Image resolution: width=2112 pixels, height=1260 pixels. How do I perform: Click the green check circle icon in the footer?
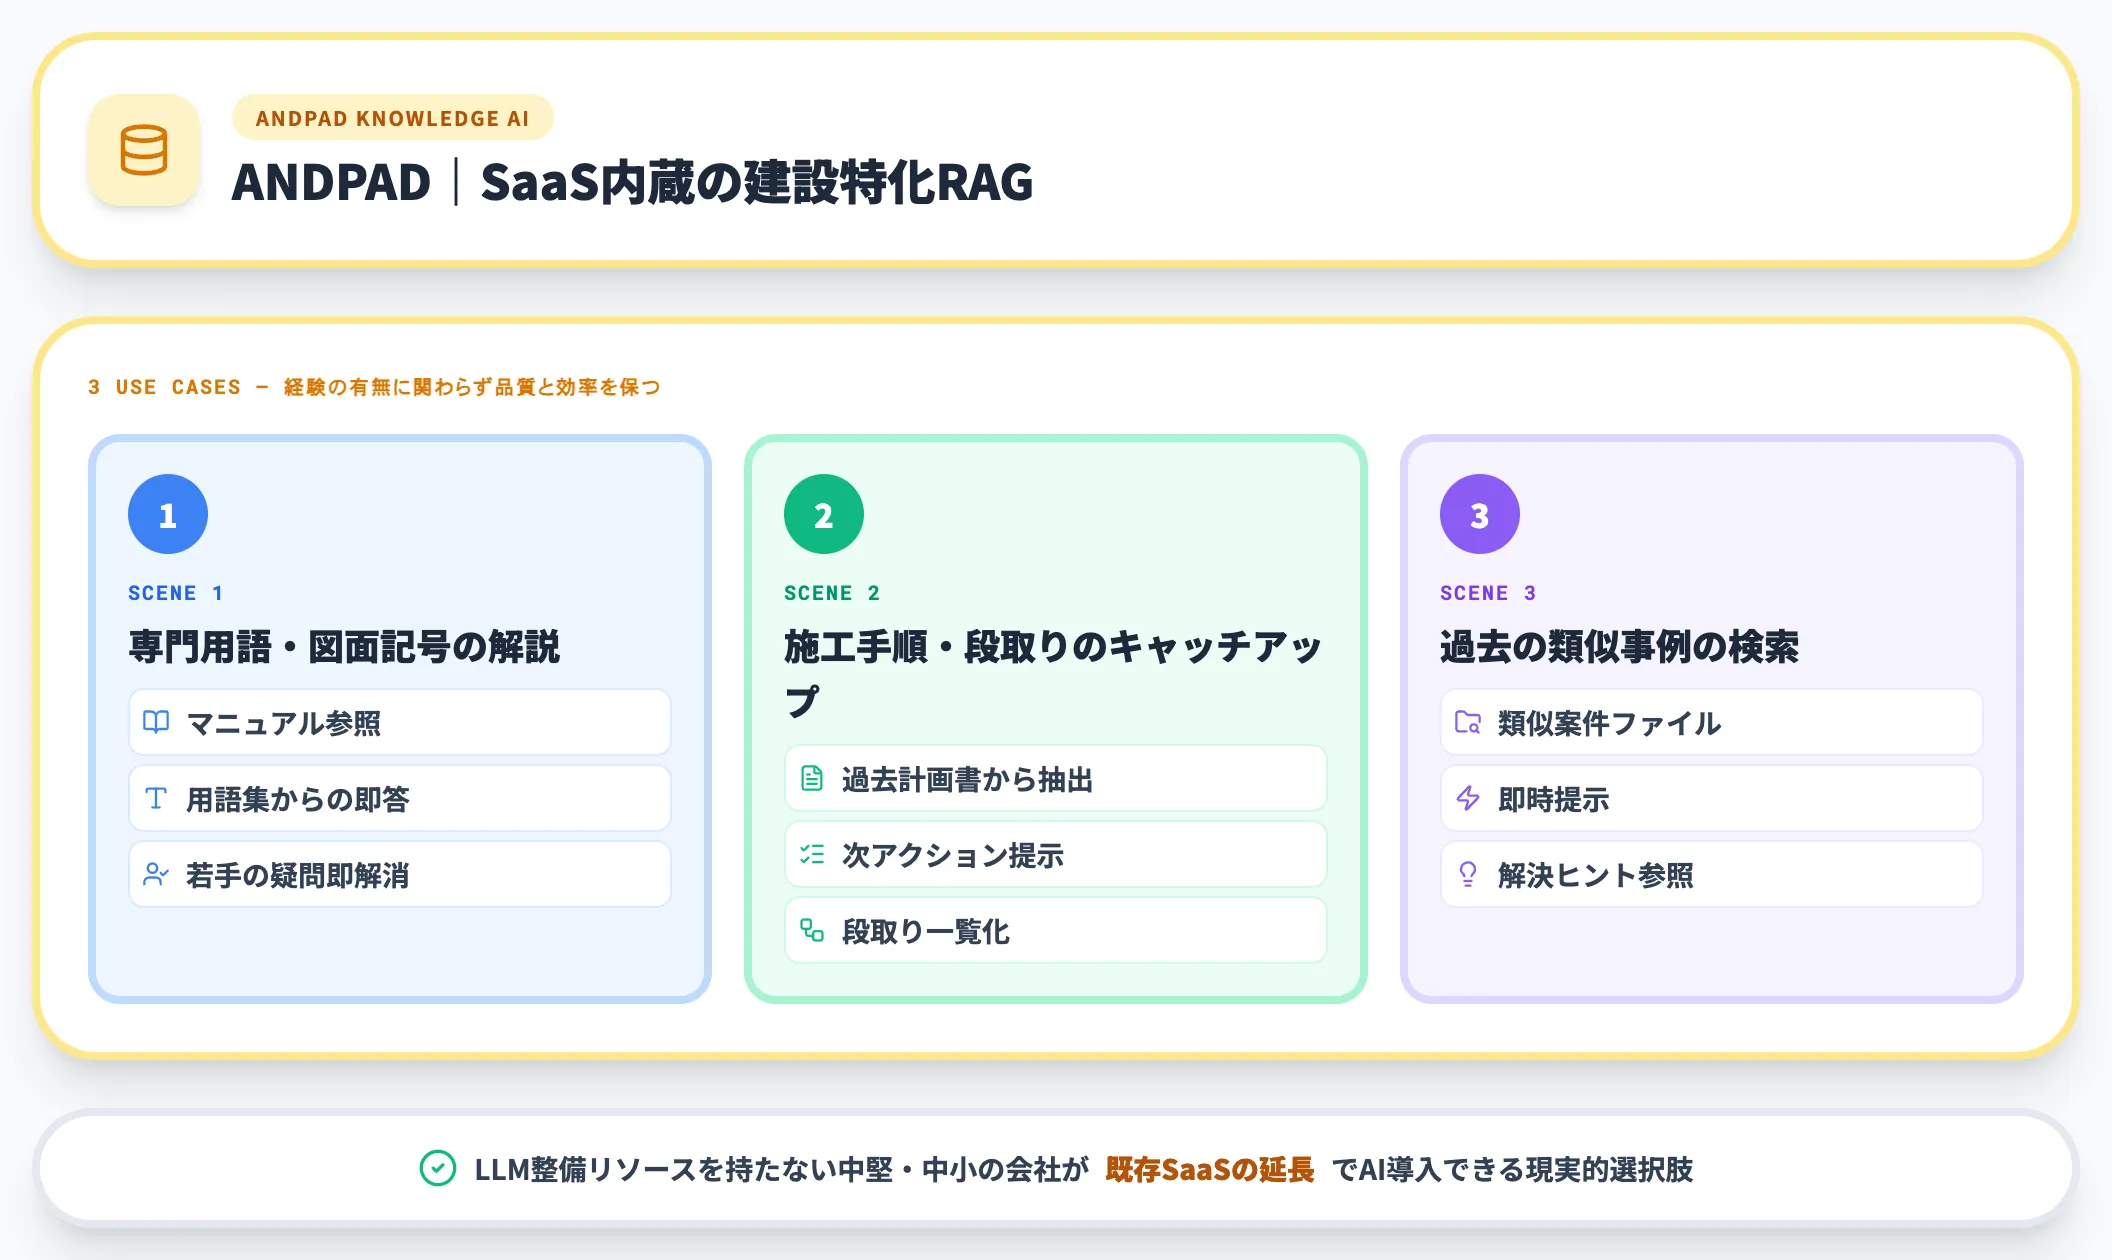(438, 1168)
